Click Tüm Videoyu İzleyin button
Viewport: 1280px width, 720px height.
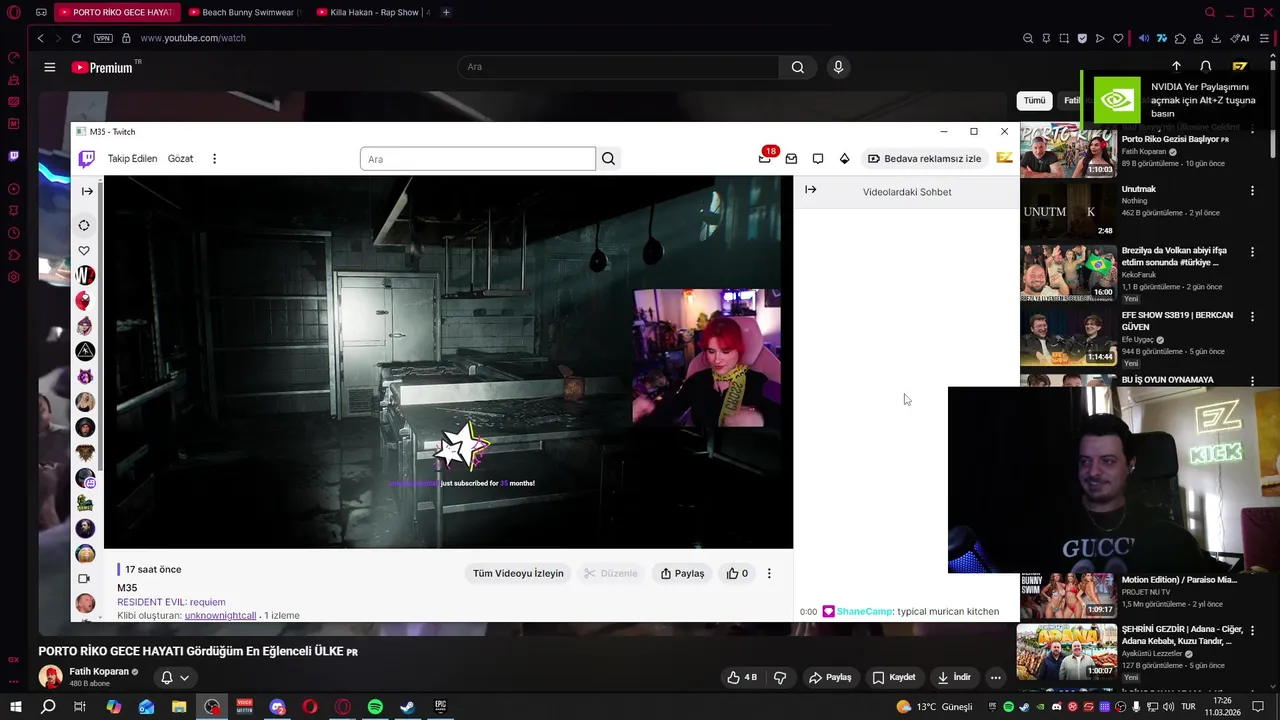click(x=518, y=573)
